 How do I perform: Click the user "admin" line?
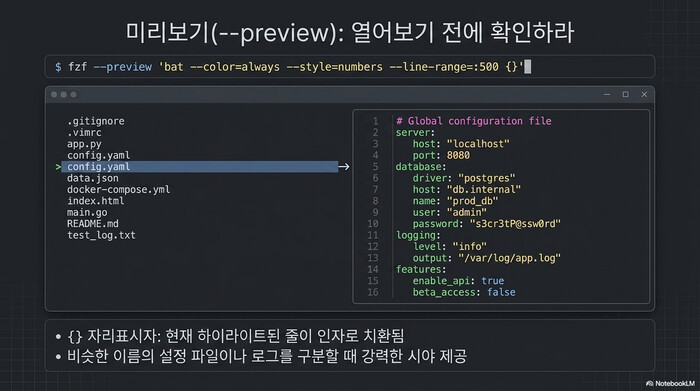[450, 212]
